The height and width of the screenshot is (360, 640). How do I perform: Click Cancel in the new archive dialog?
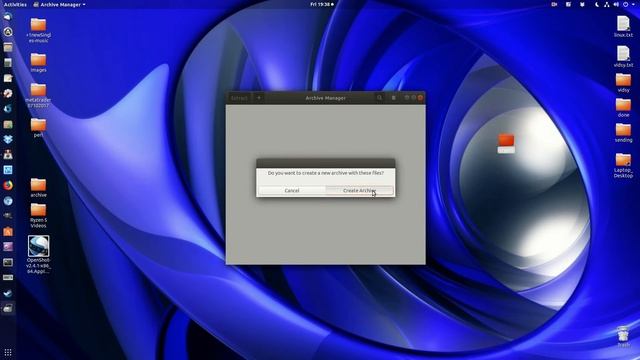click(x=292, y=191)
